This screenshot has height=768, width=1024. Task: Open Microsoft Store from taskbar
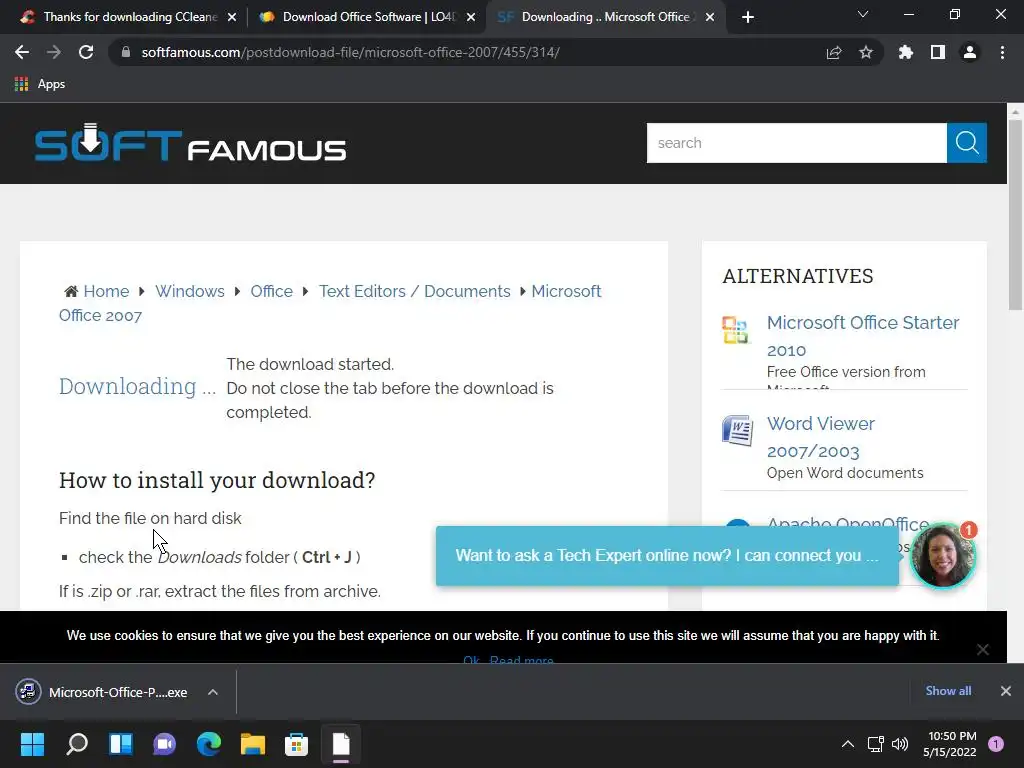(x=296, y=744)
